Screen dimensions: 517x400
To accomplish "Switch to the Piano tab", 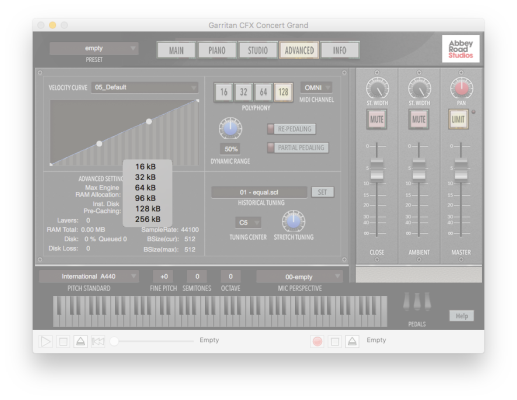I will (217, 50).
